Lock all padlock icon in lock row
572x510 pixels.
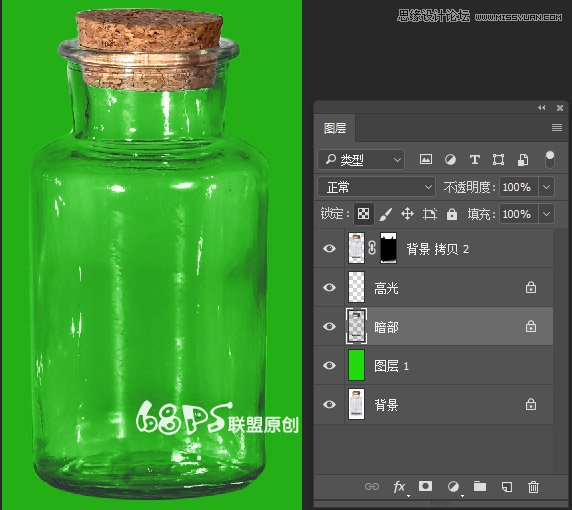tap(452, 214)
